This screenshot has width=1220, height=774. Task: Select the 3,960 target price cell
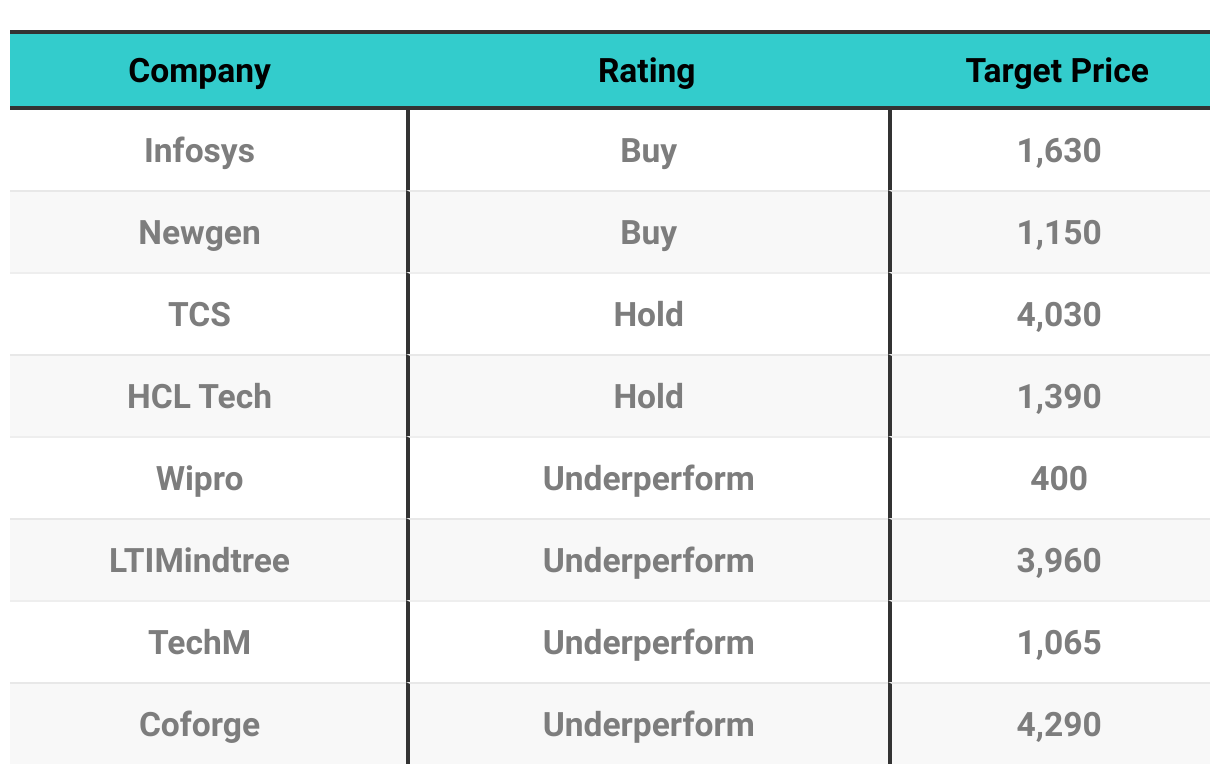(1059, 561)
